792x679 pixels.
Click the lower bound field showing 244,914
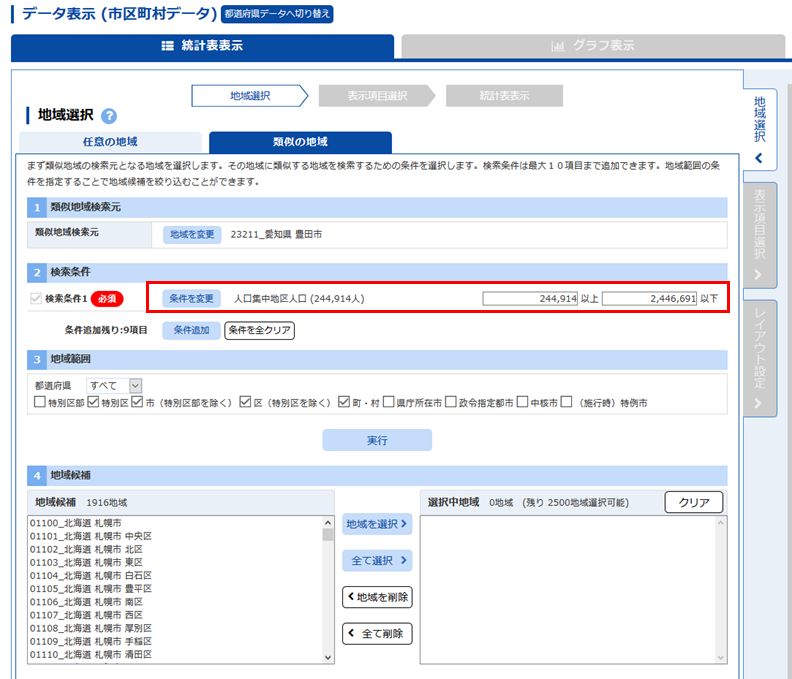[529, 298]
